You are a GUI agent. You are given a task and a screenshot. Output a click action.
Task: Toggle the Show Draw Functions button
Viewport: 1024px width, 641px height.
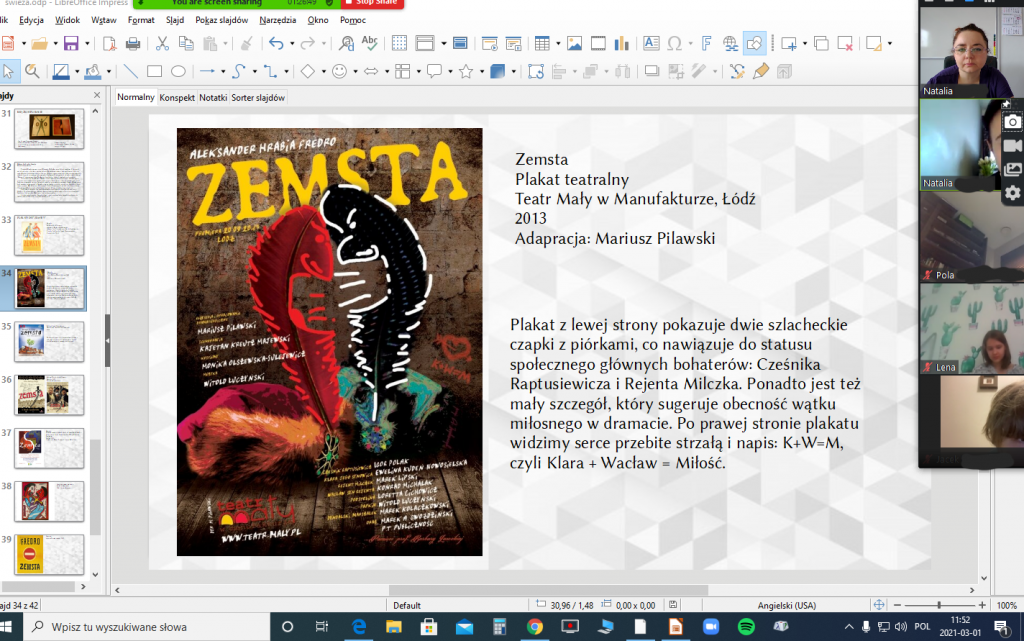point(755,43)
